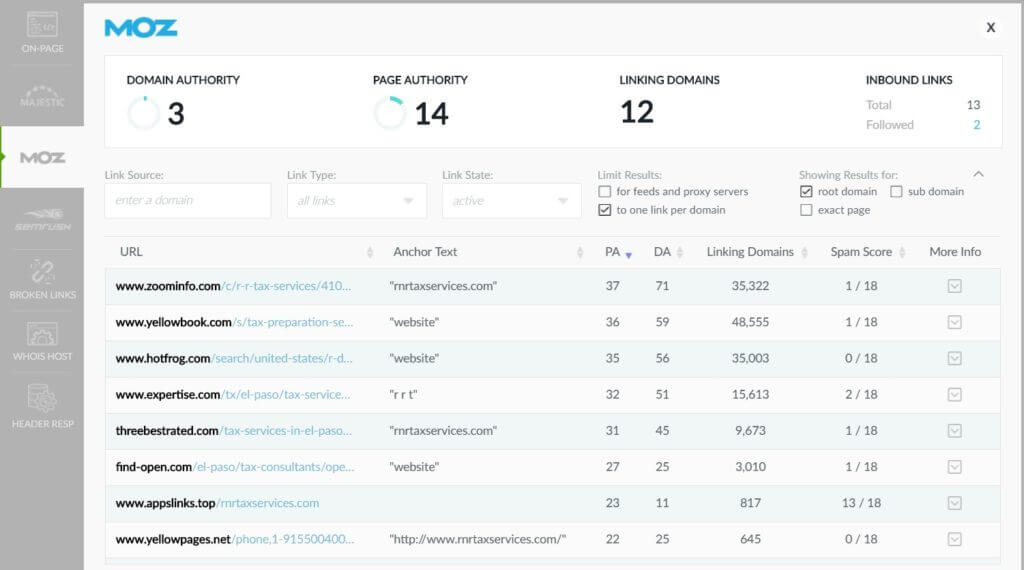
Task: Open the Whois Host sidebar tool
Action: pos(42,341)
